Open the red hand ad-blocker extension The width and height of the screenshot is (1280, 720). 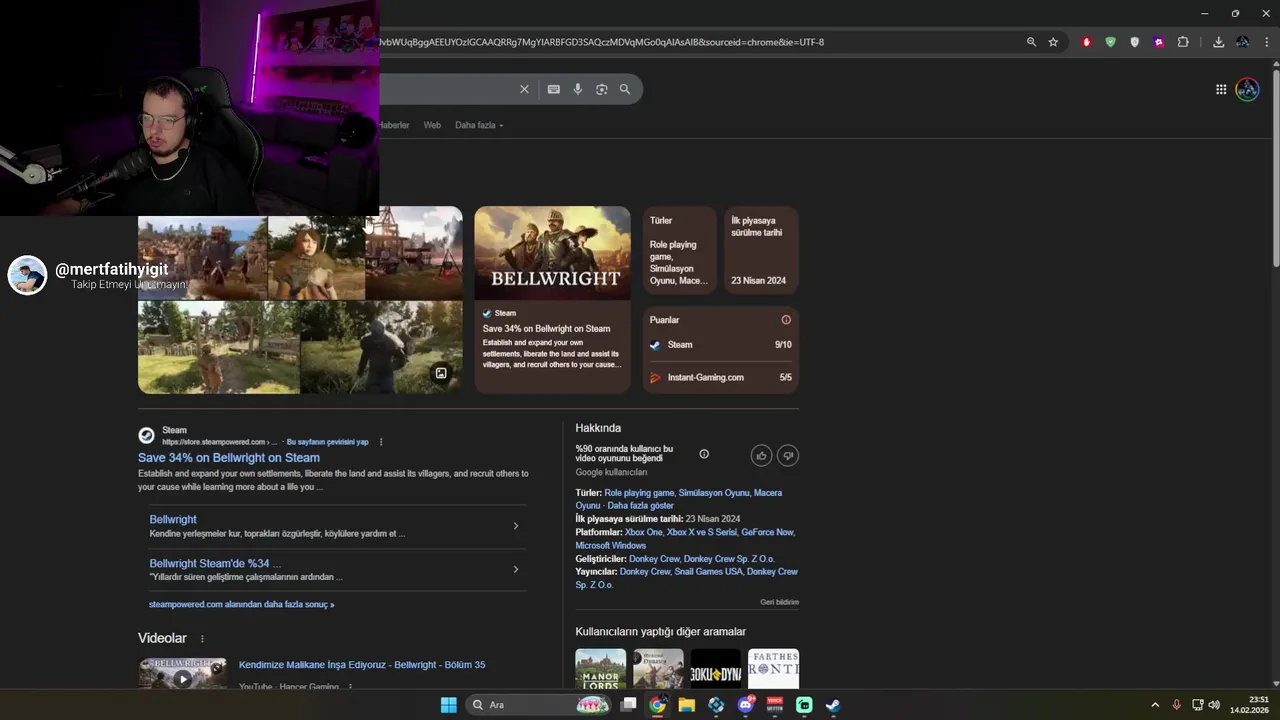click(x=1086, y=42)
